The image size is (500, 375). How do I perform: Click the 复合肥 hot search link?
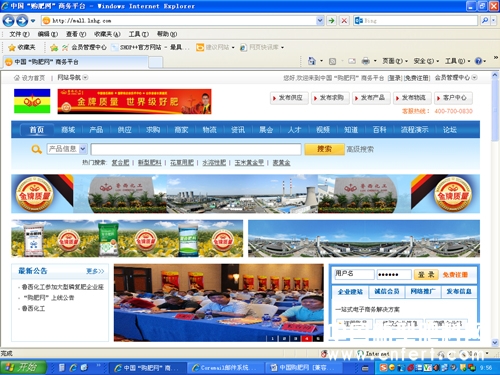click(120, 163)
